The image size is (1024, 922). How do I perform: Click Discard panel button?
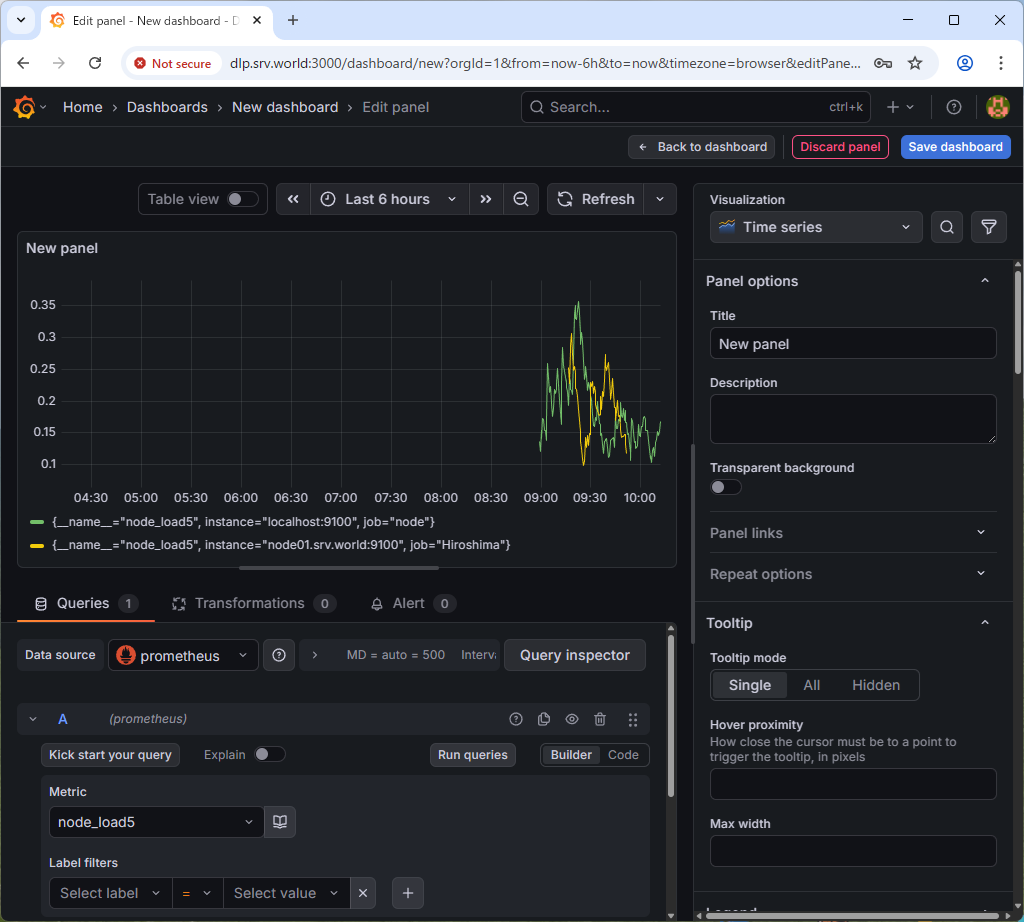pos(840,147)
